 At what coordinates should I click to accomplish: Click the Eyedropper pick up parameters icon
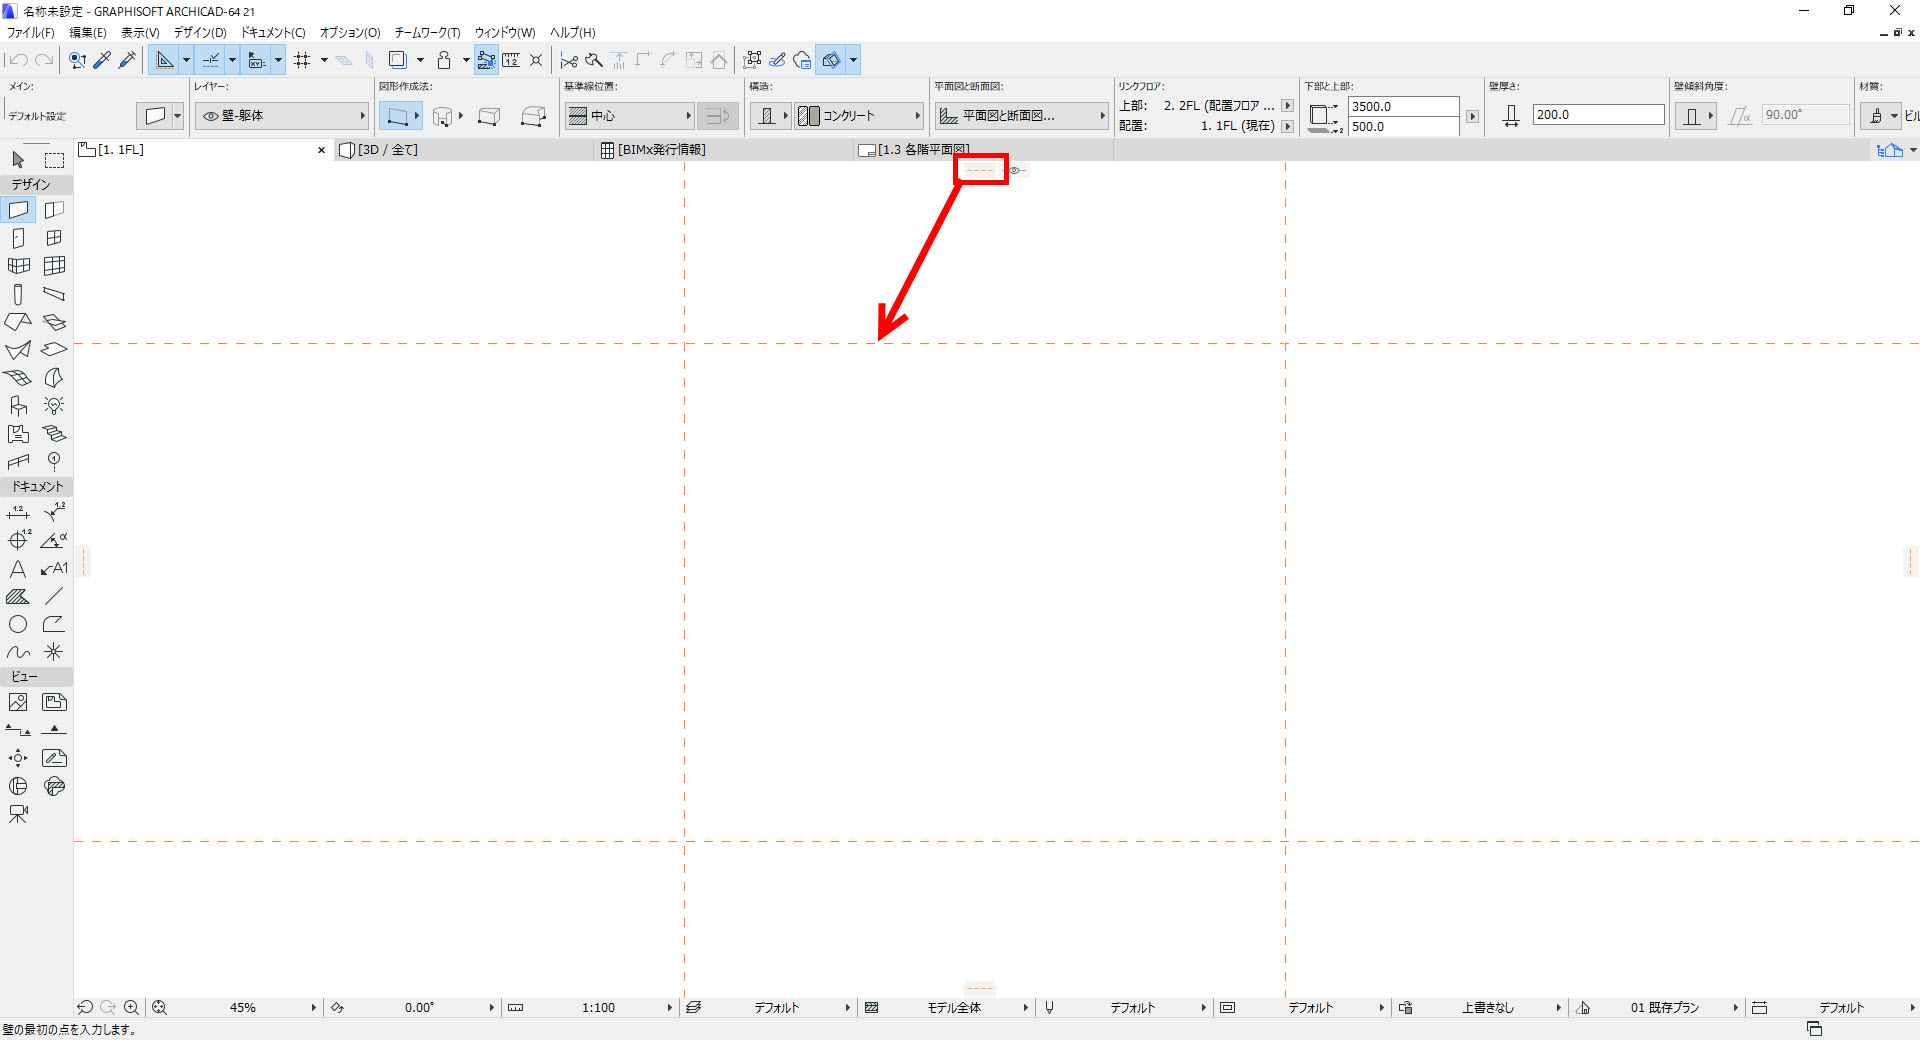(x=102, y=60)
